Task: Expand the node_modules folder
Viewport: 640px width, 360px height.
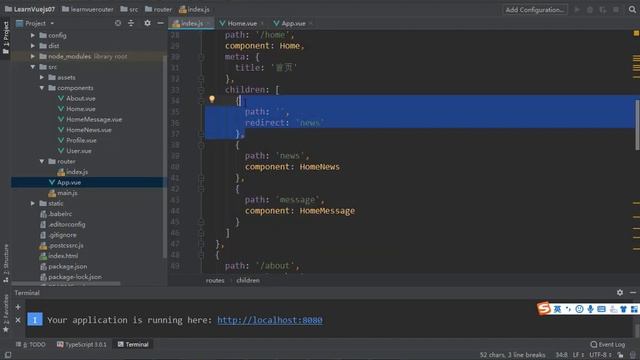Action: 33,56
